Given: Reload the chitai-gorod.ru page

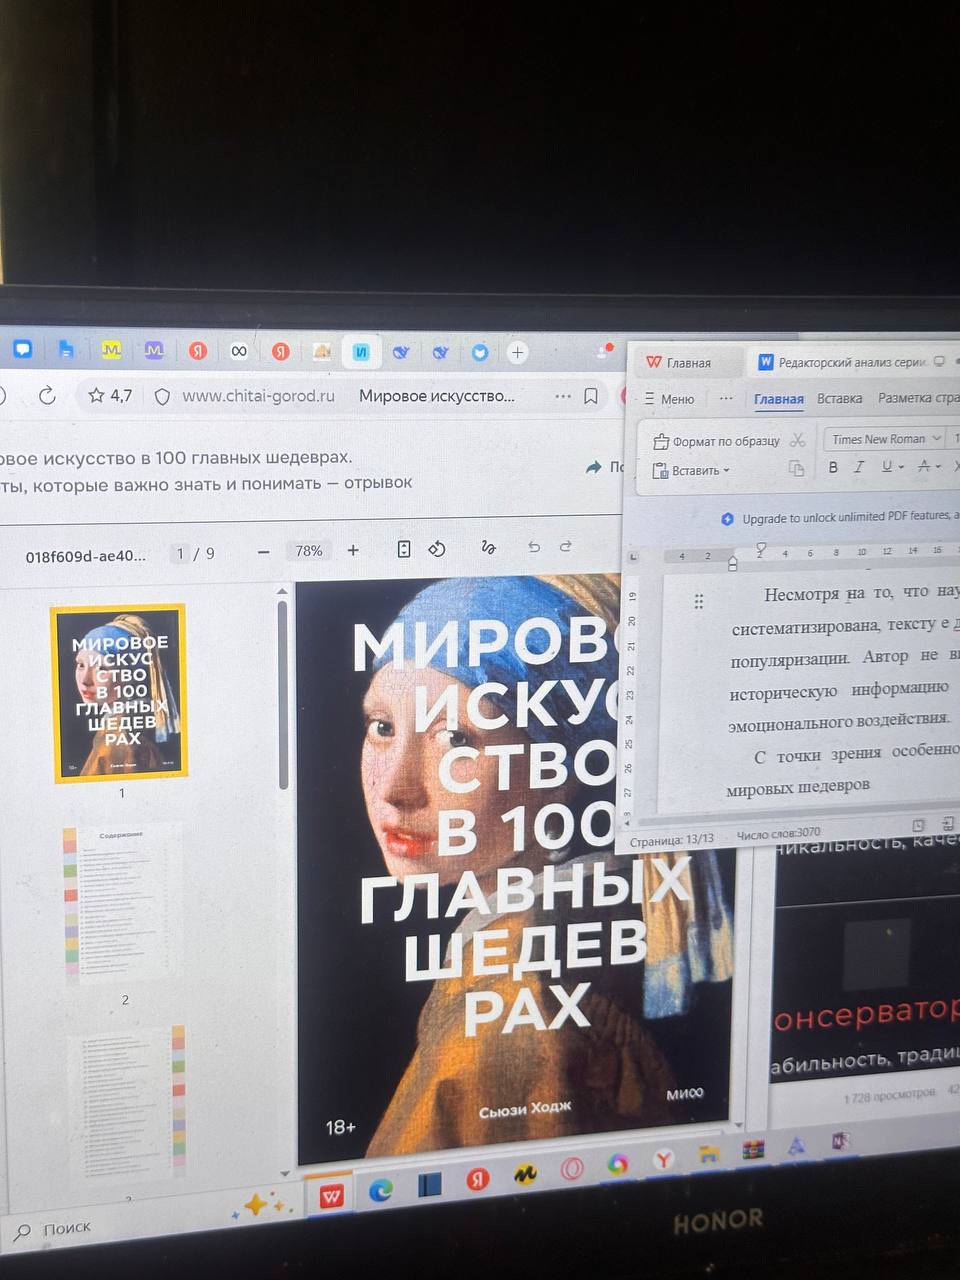Looking at the screenshot, I should (47, 396).
